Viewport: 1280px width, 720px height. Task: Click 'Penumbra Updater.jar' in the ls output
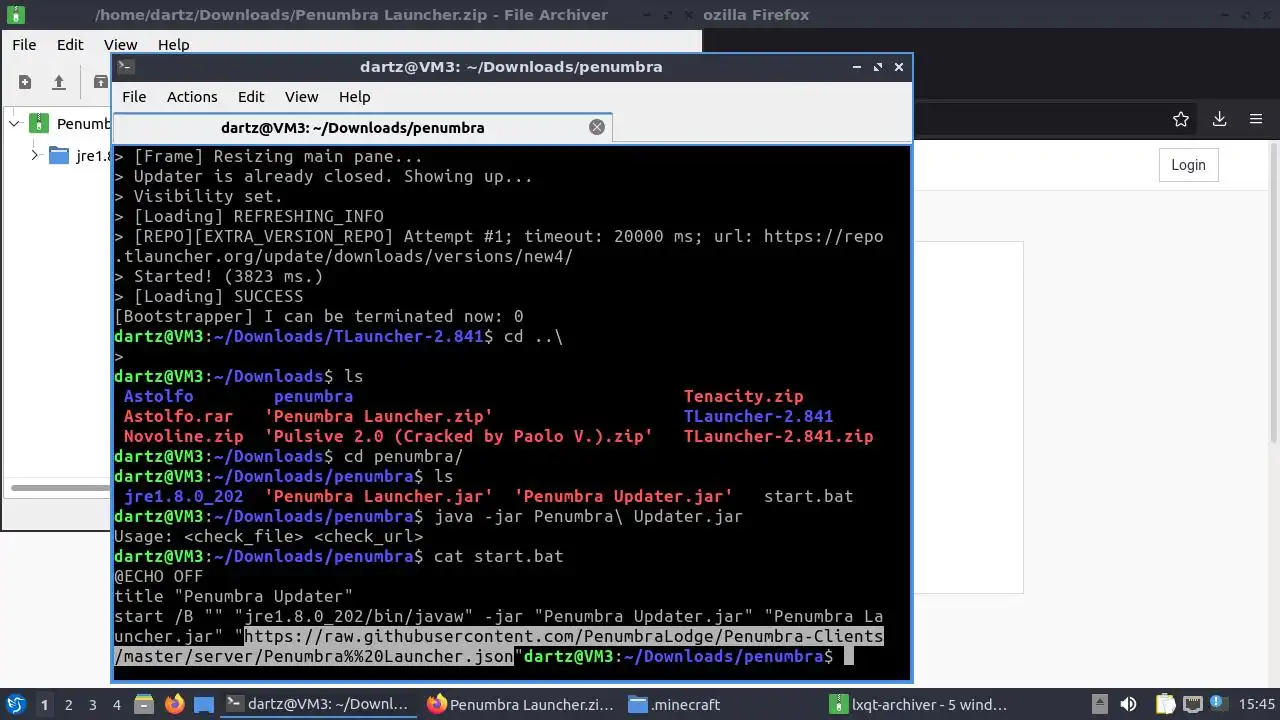623,496
